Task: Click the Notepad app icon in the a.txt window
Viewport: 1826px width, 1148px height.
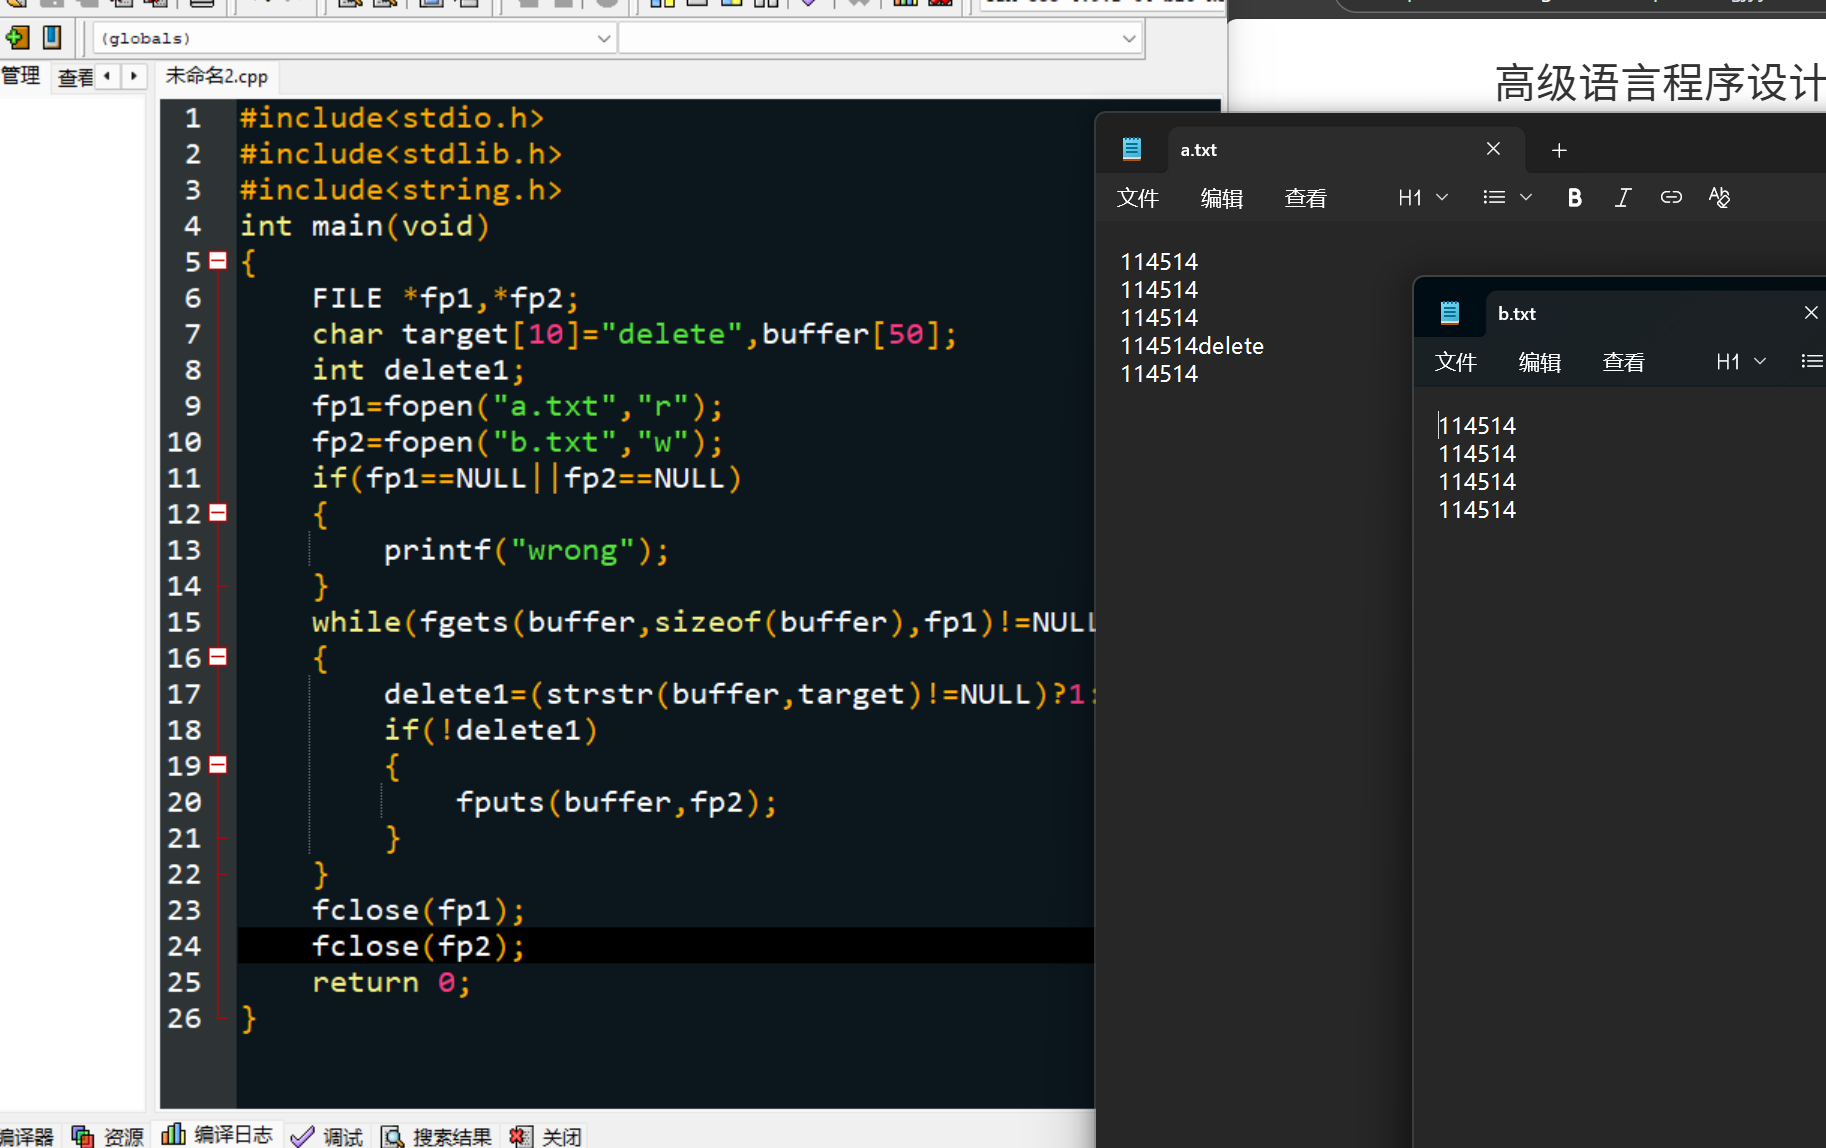Action: pos(1132,149)
